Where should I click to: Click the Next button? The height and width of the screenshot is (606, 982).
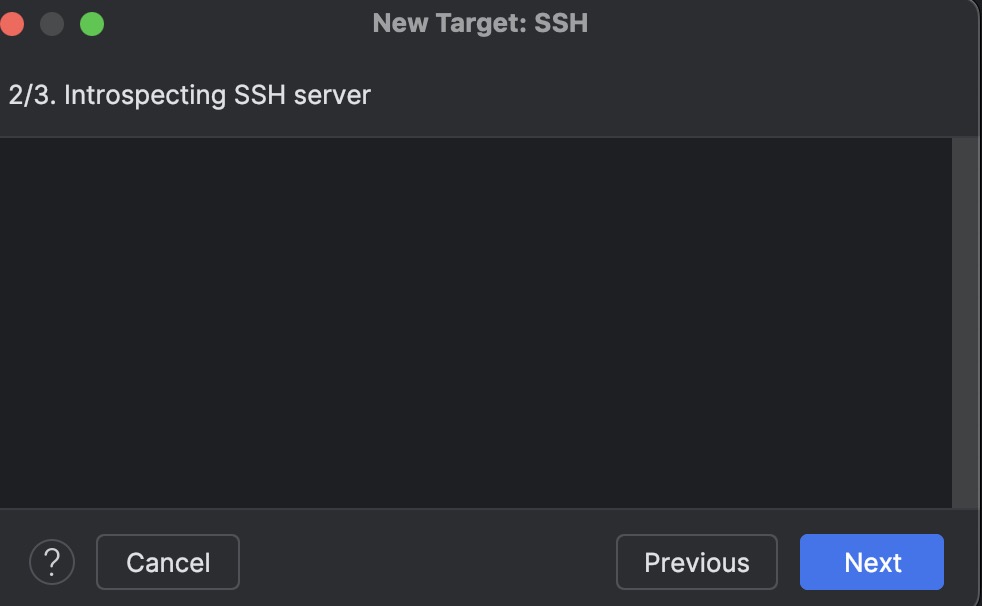[x=872, y=562]
